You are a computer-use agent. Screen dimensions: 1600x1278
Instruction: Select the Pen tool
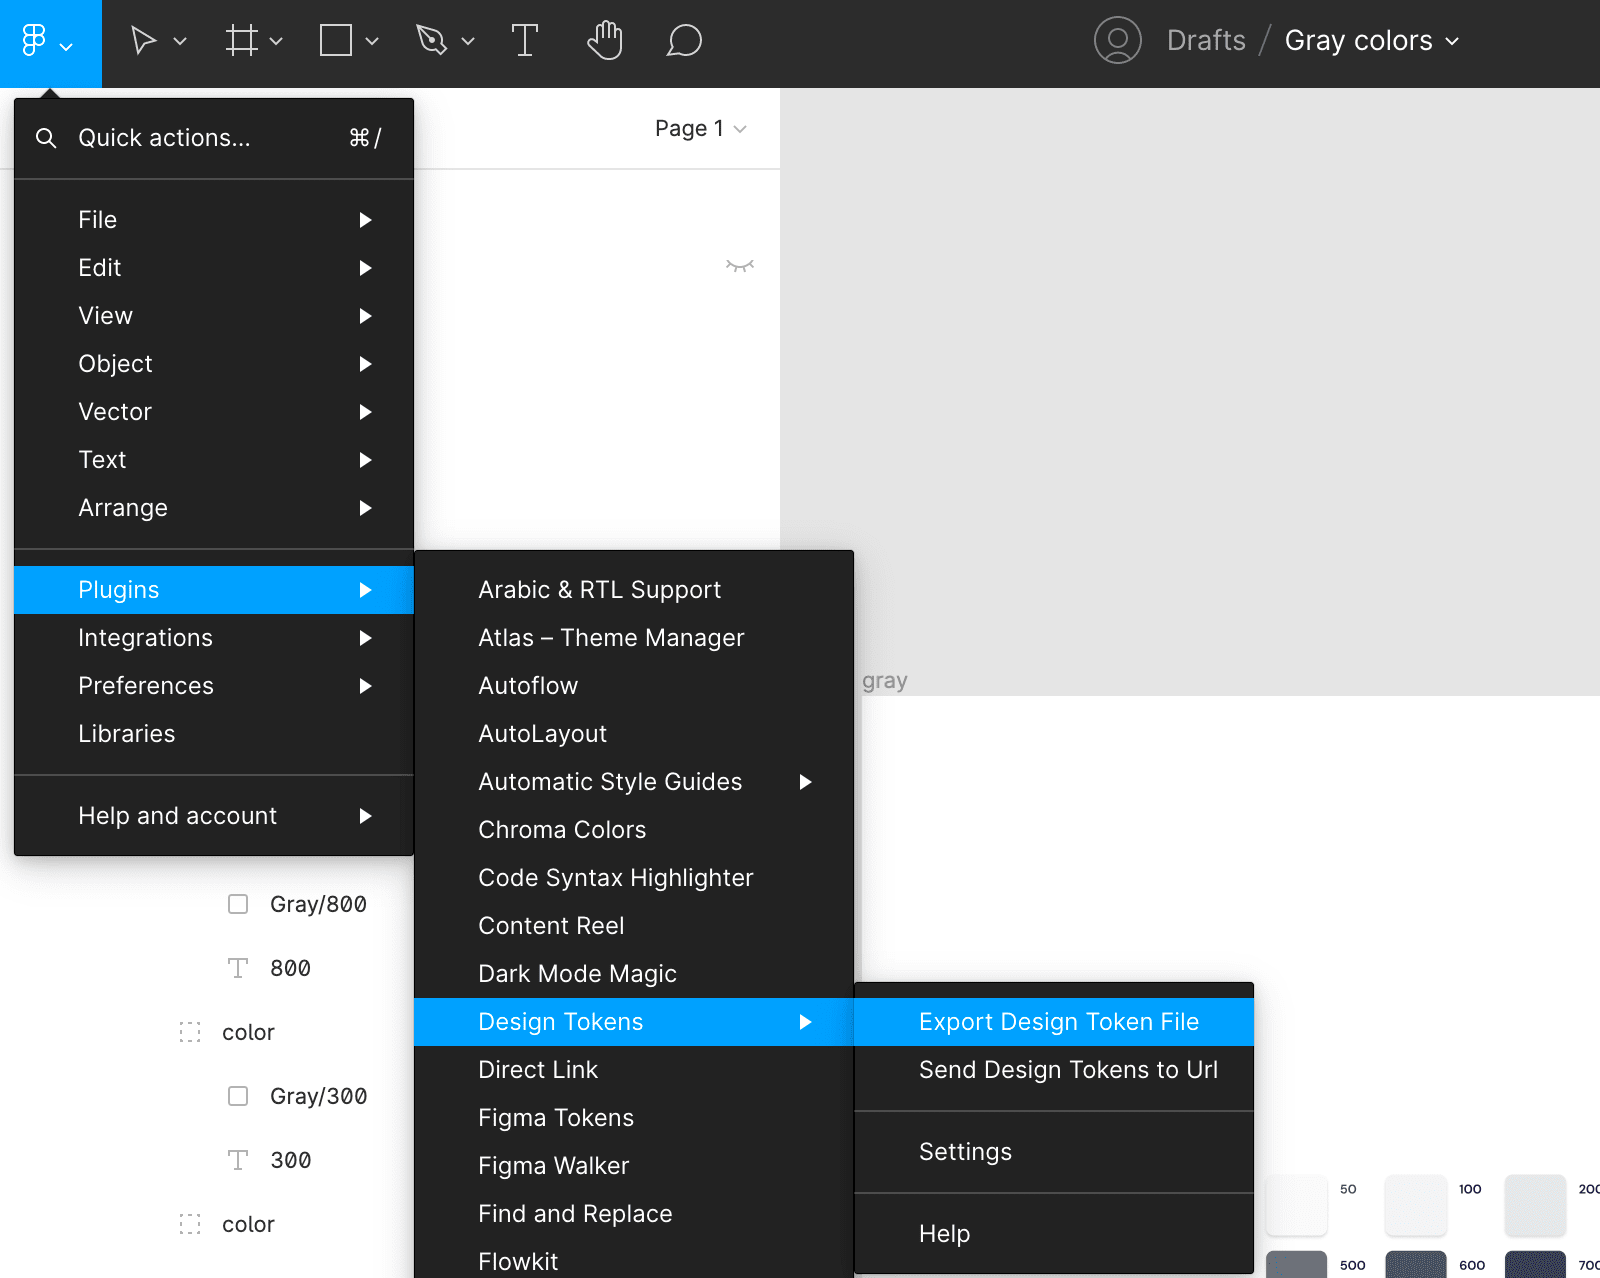[x=431, y=41]
